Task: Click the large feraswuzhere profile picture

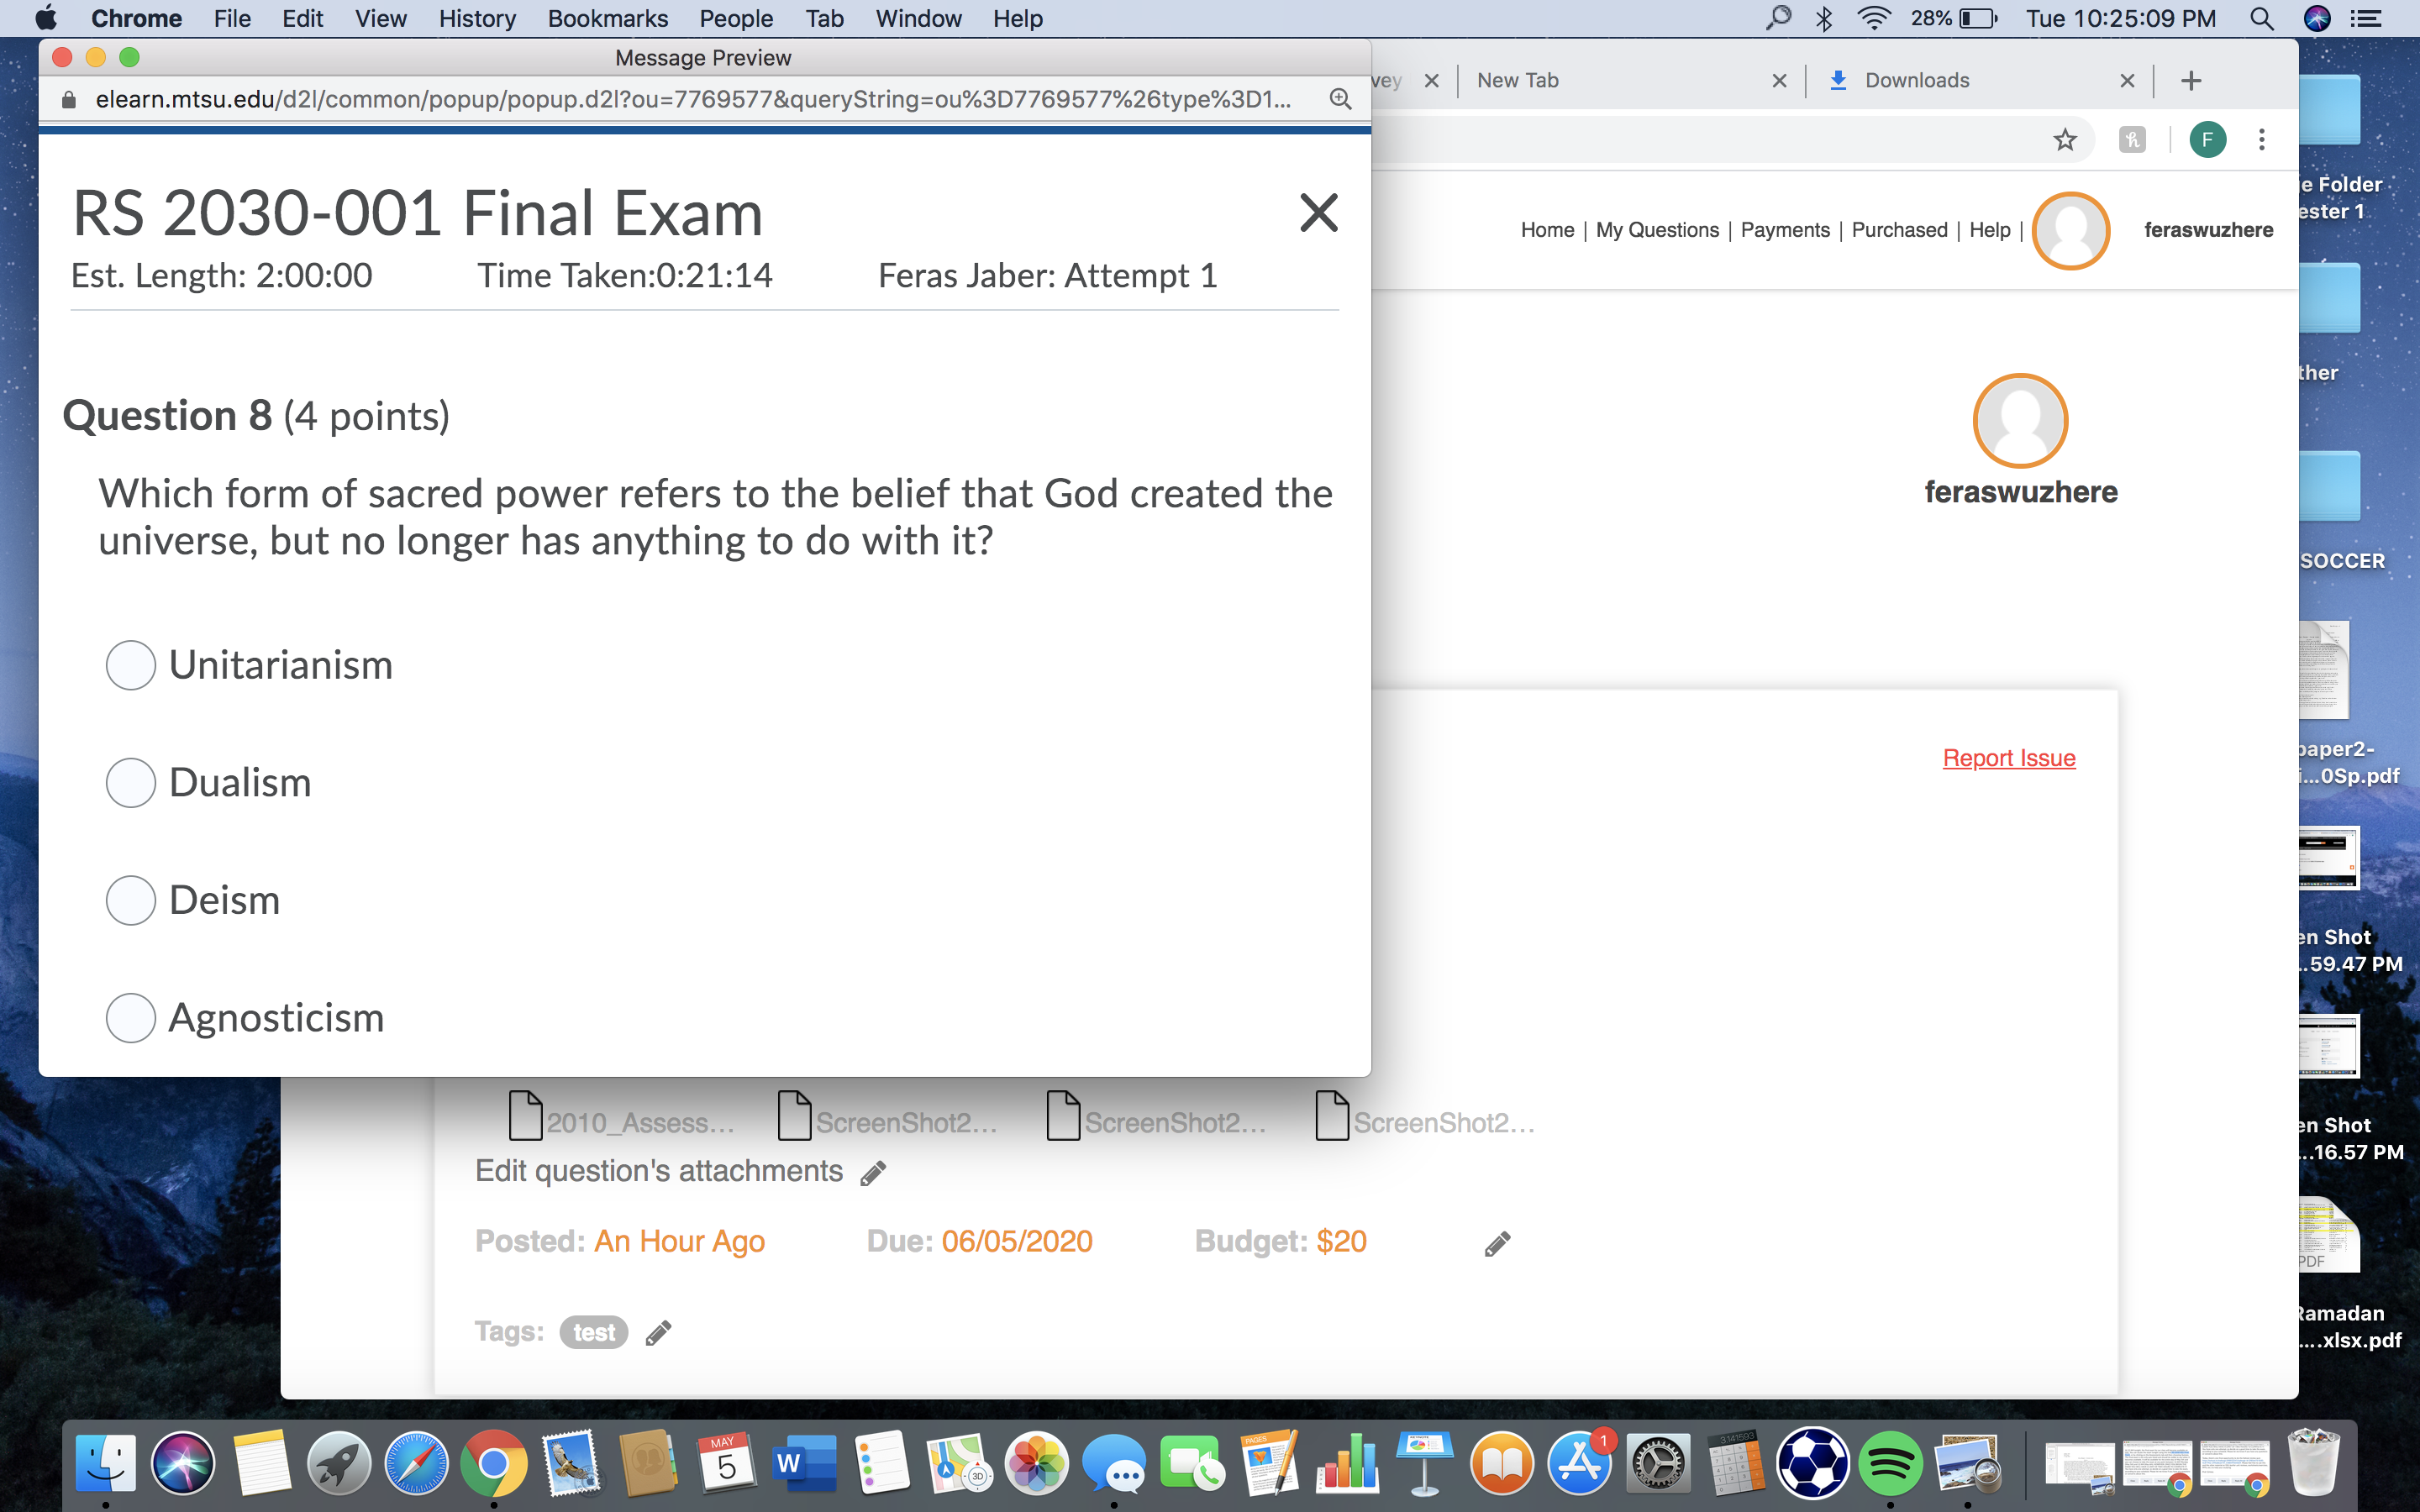Action: coord(2020,421)
